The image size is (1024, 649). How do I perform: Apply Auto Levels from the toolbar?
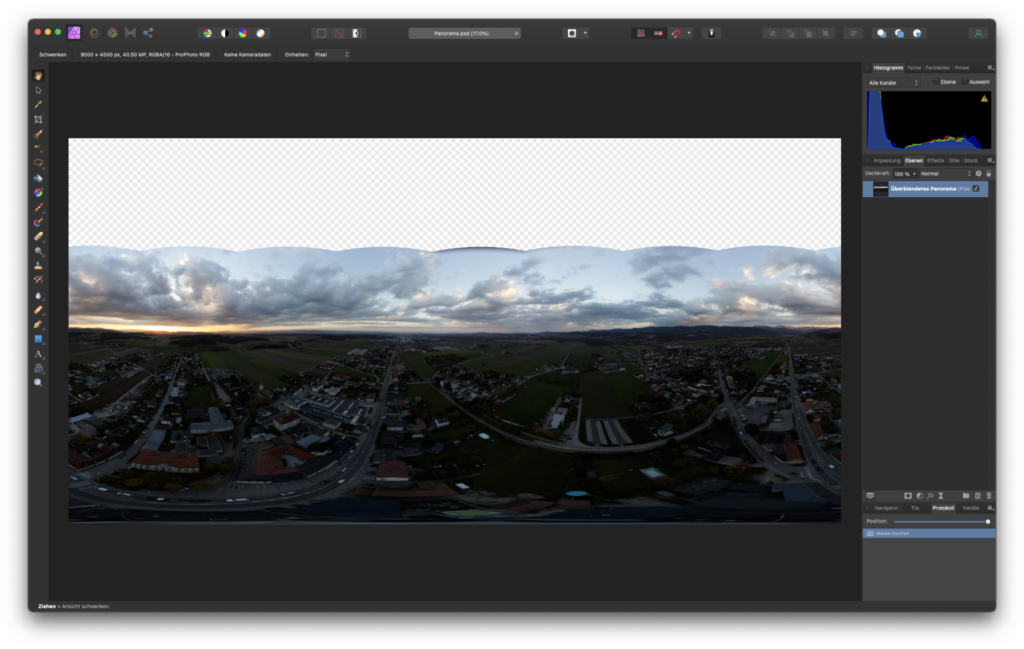coord(207,33)
